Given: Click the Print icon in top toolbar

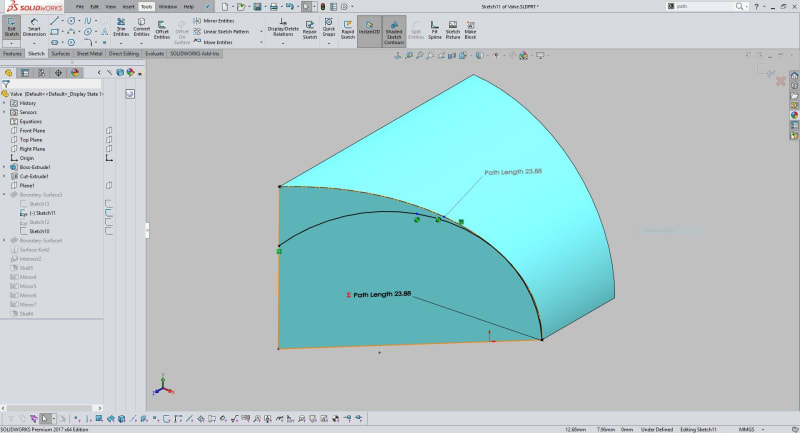Looking at the screenshot, I should 274,7.
